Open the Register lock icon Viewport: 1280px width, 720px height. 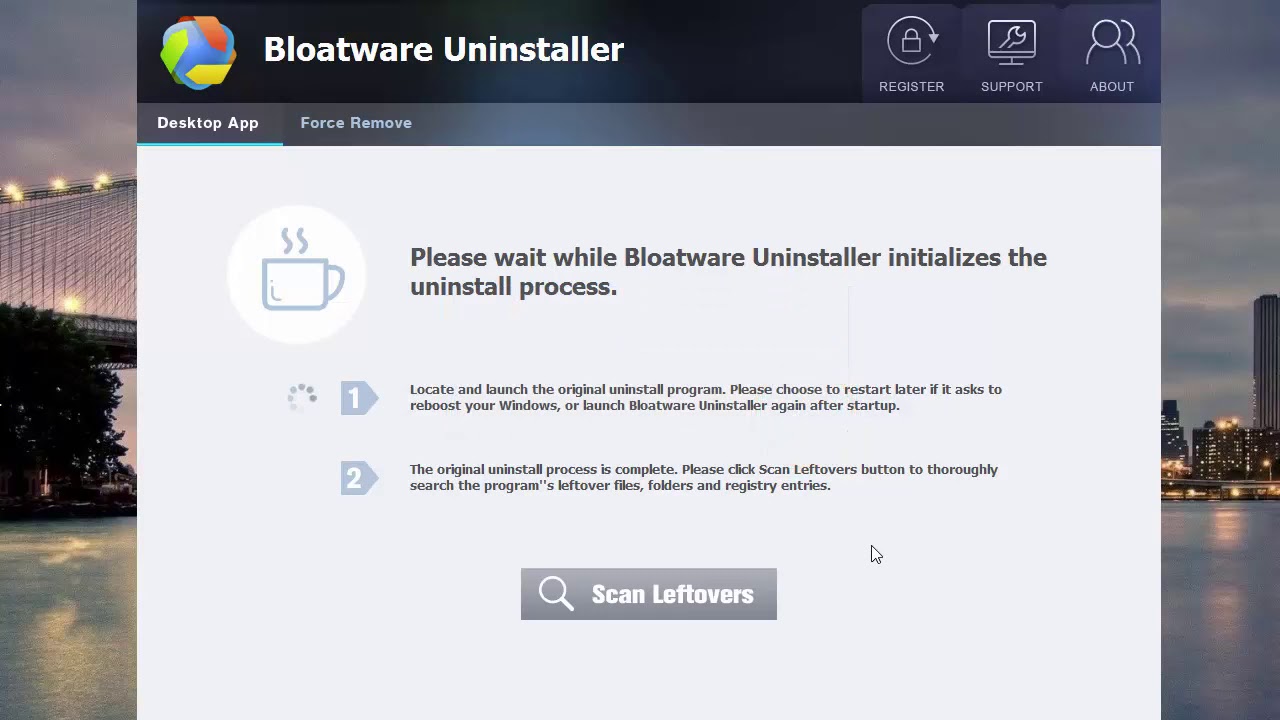[912, 42]
